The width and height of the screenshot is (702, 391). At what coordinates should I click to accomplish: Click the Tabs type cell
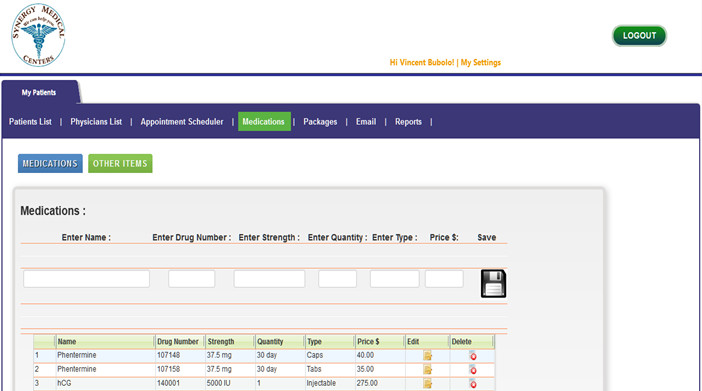click(x=330, y=370)
